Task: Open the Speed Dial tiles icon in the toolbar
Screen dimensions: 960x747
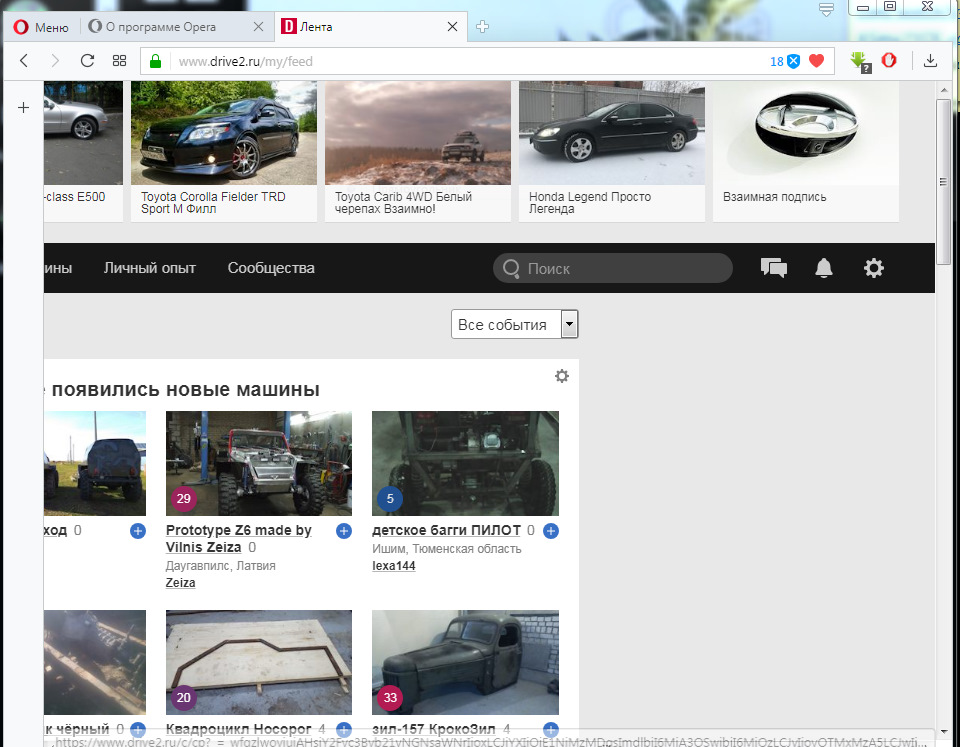Action: point(119,60)
